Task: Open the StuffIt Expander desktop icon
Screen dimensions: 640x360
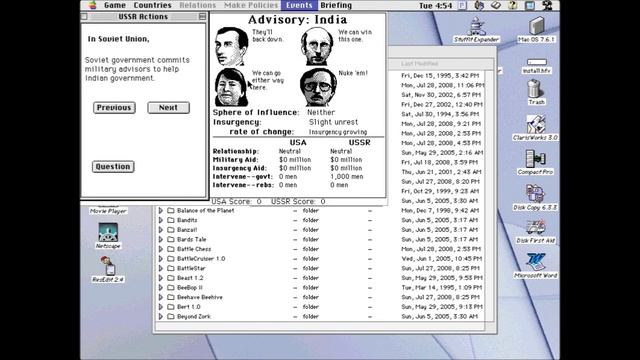Action: [x=476, y=27]
